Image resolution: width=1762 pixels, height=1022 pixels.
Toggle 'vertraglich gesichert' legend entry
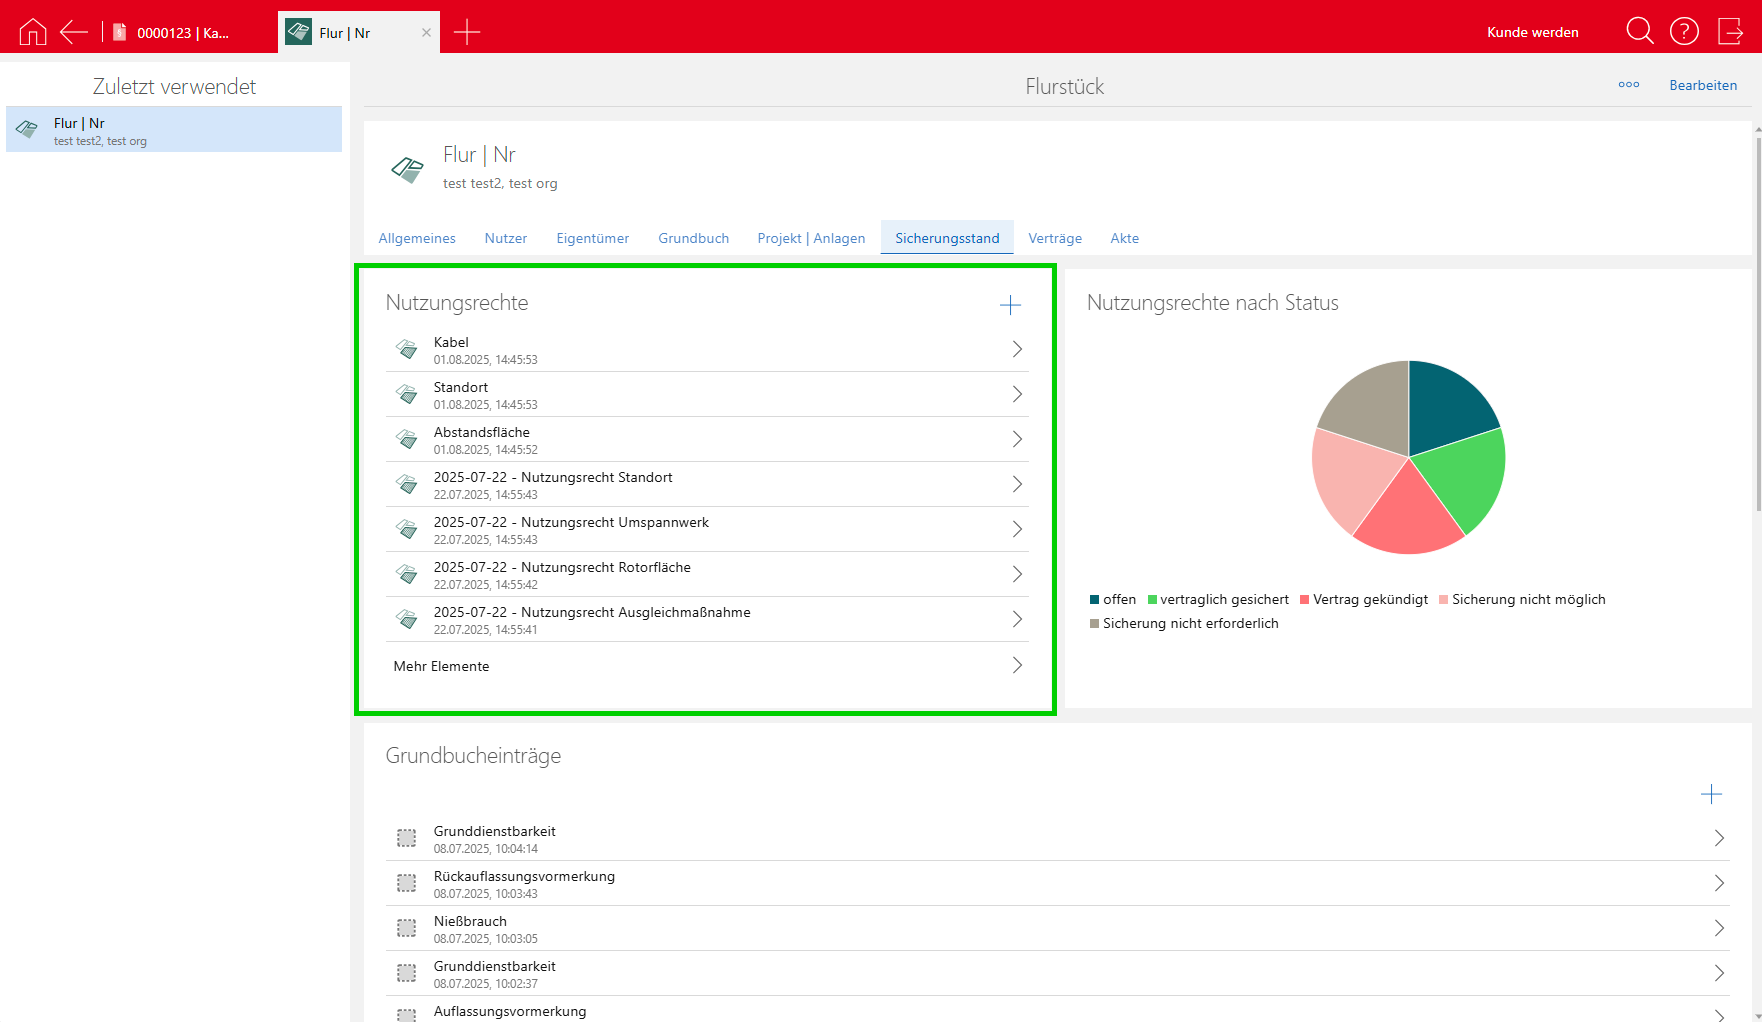[x=1218, y=600]
